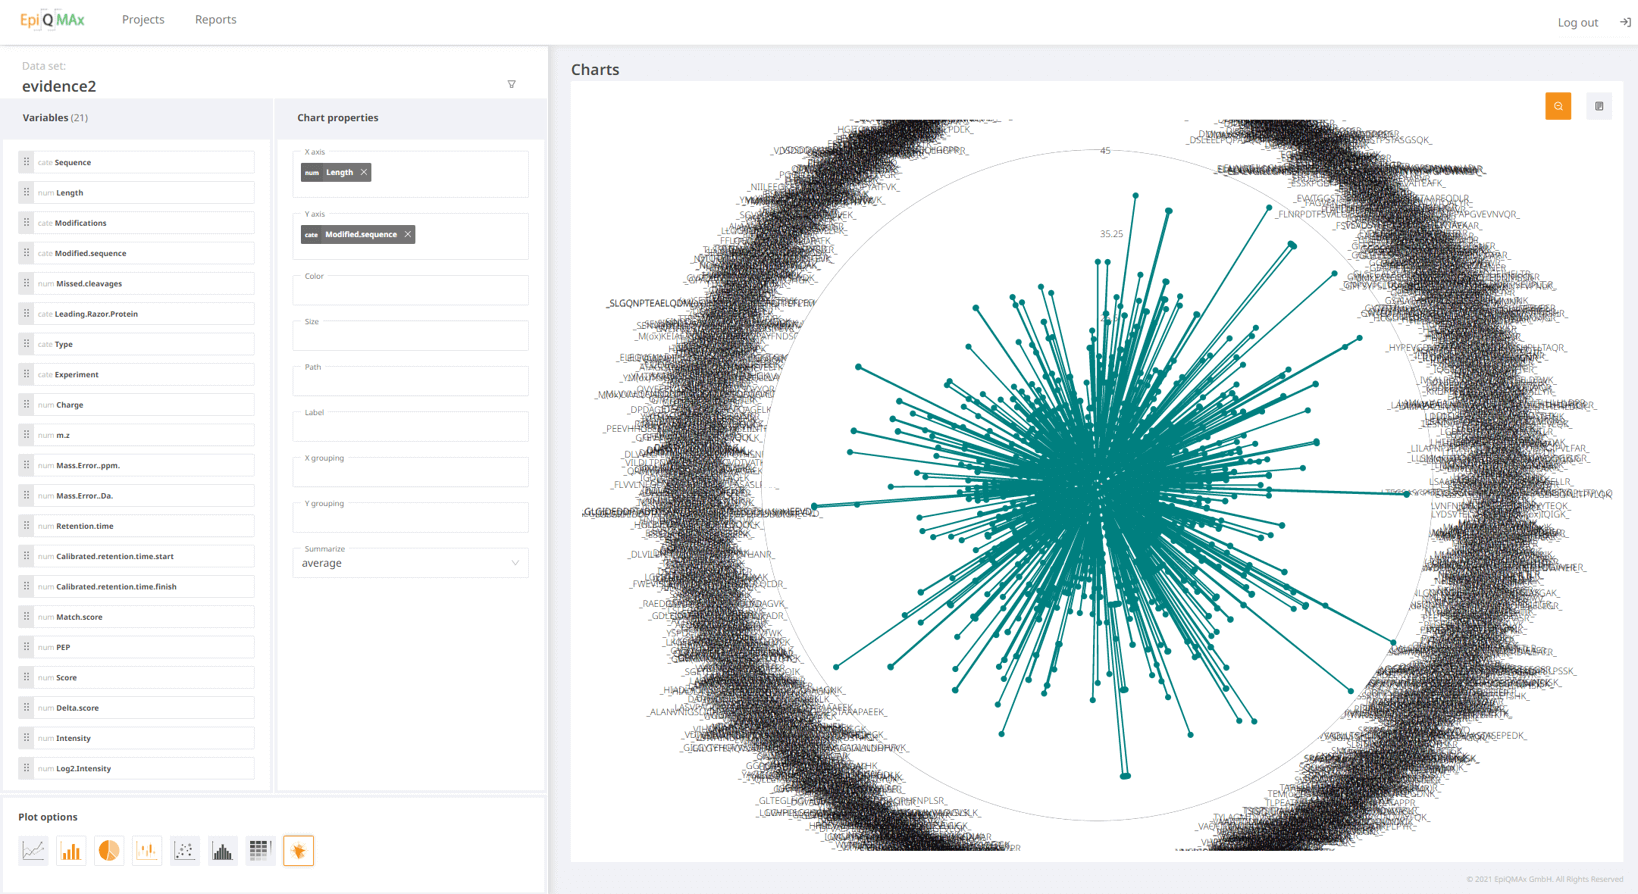Open the data set filter funnel

pos(512,85)
